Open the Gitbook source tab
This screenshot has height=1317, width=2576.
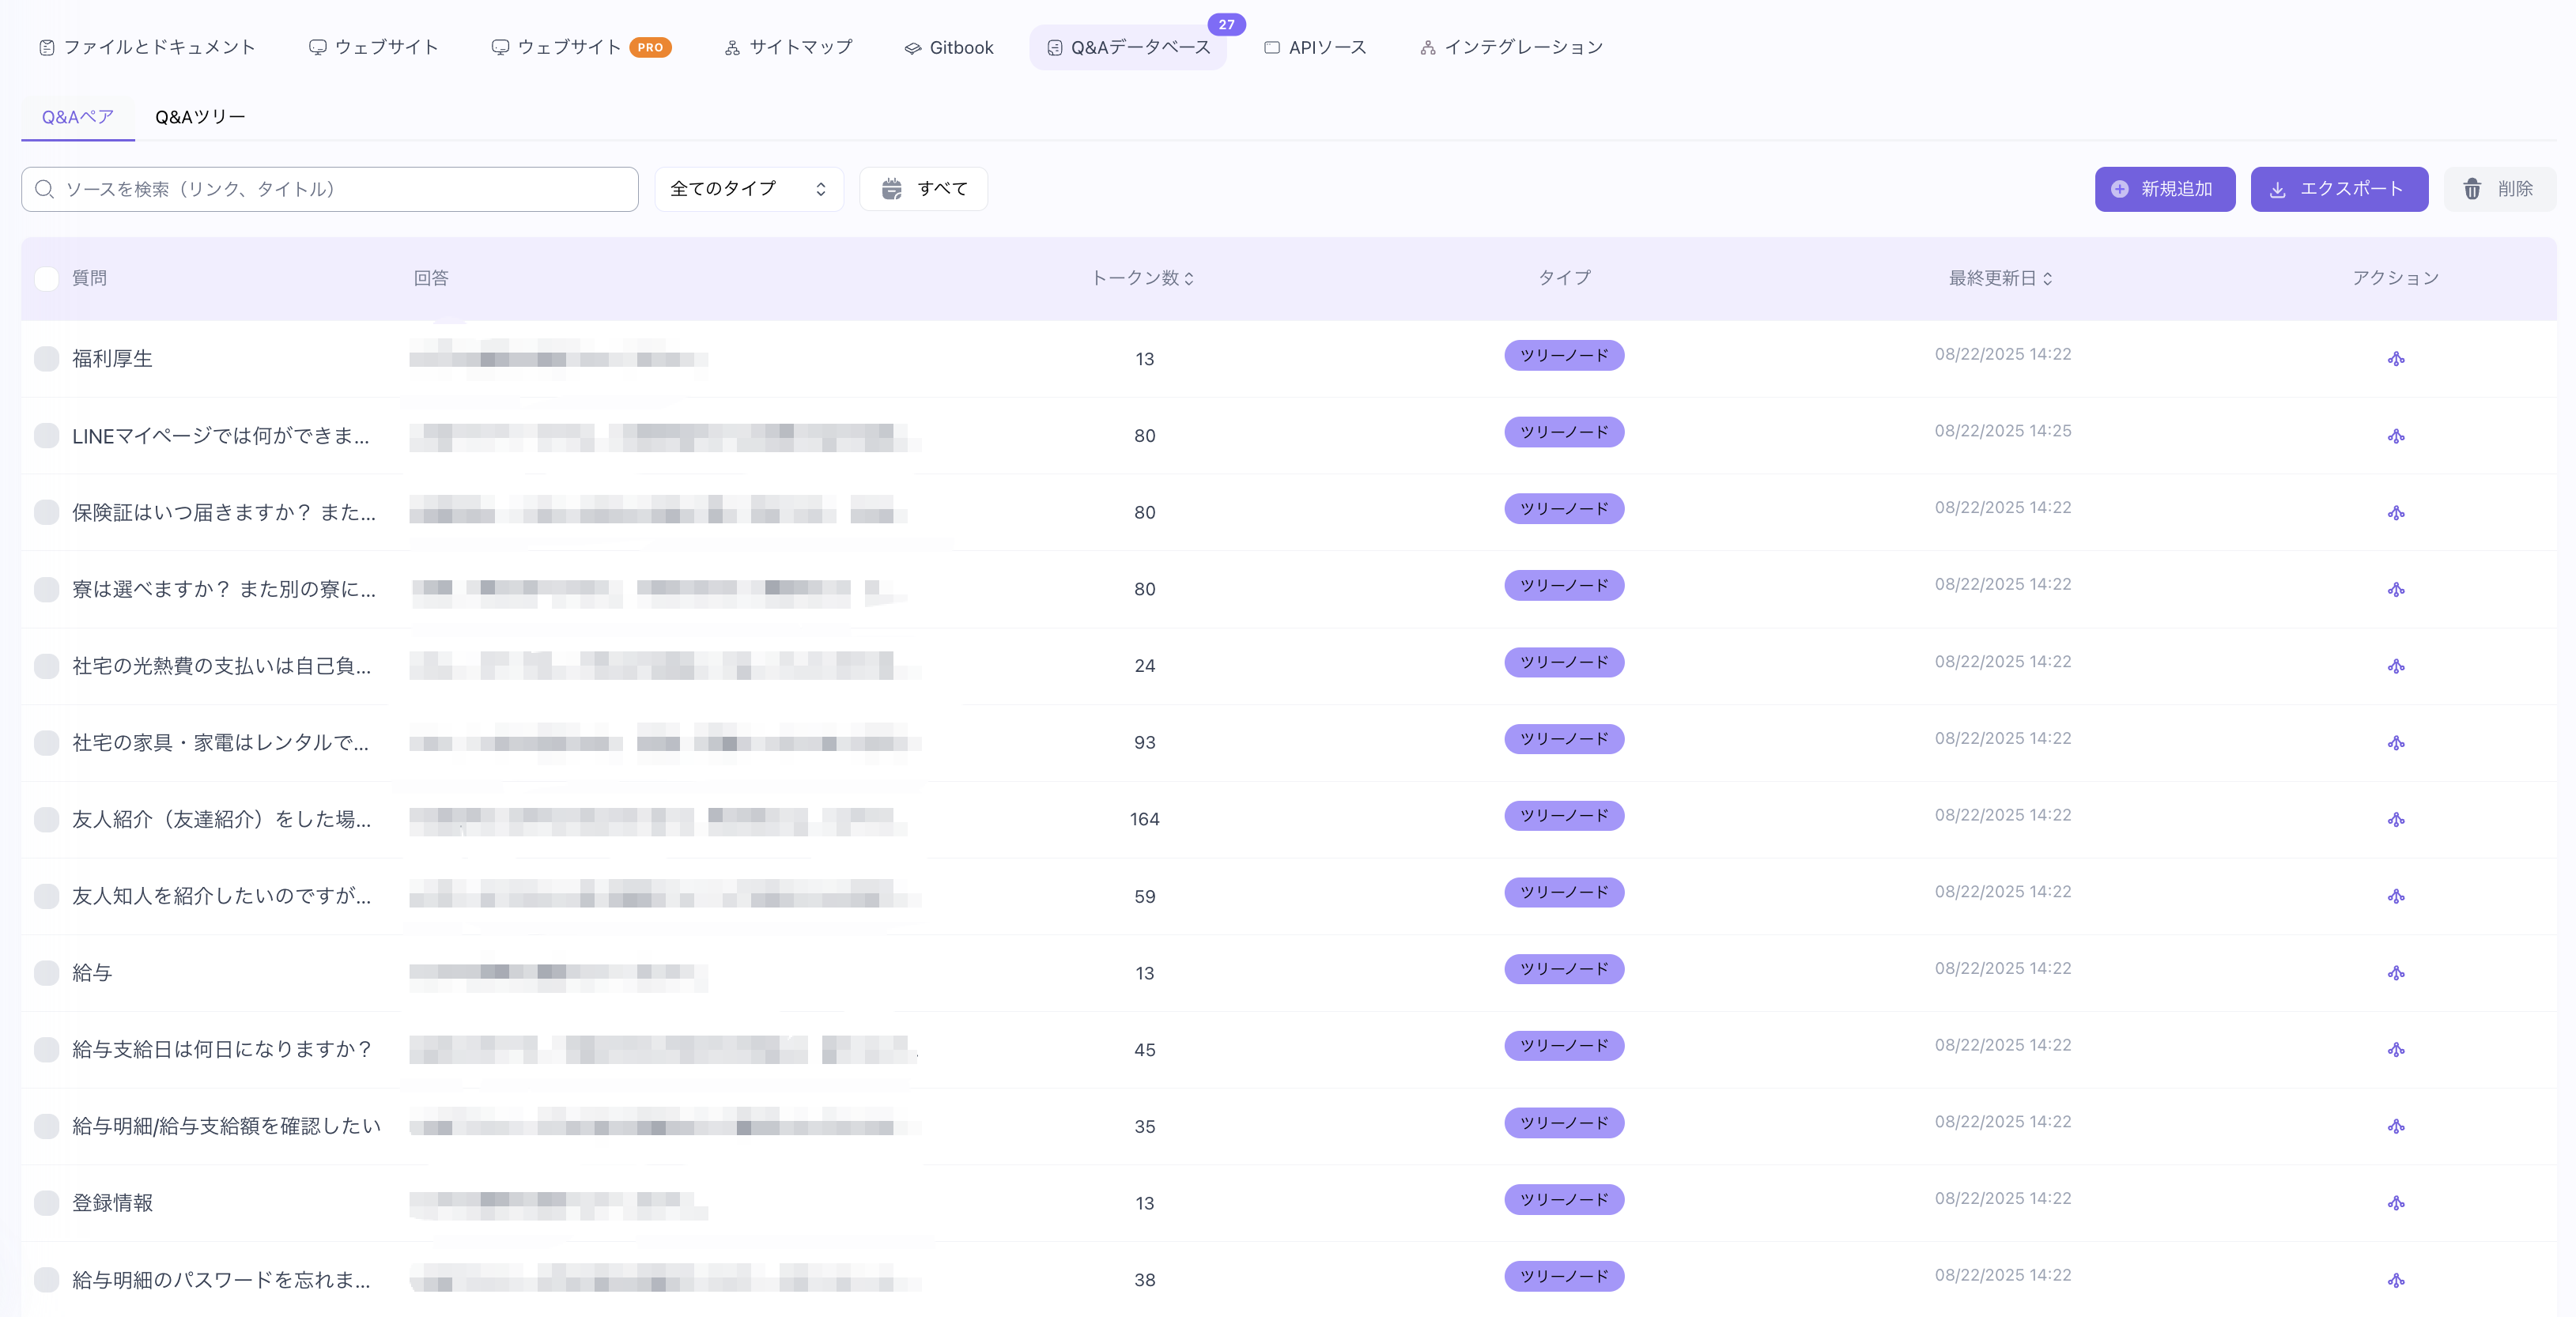[948, 47]
